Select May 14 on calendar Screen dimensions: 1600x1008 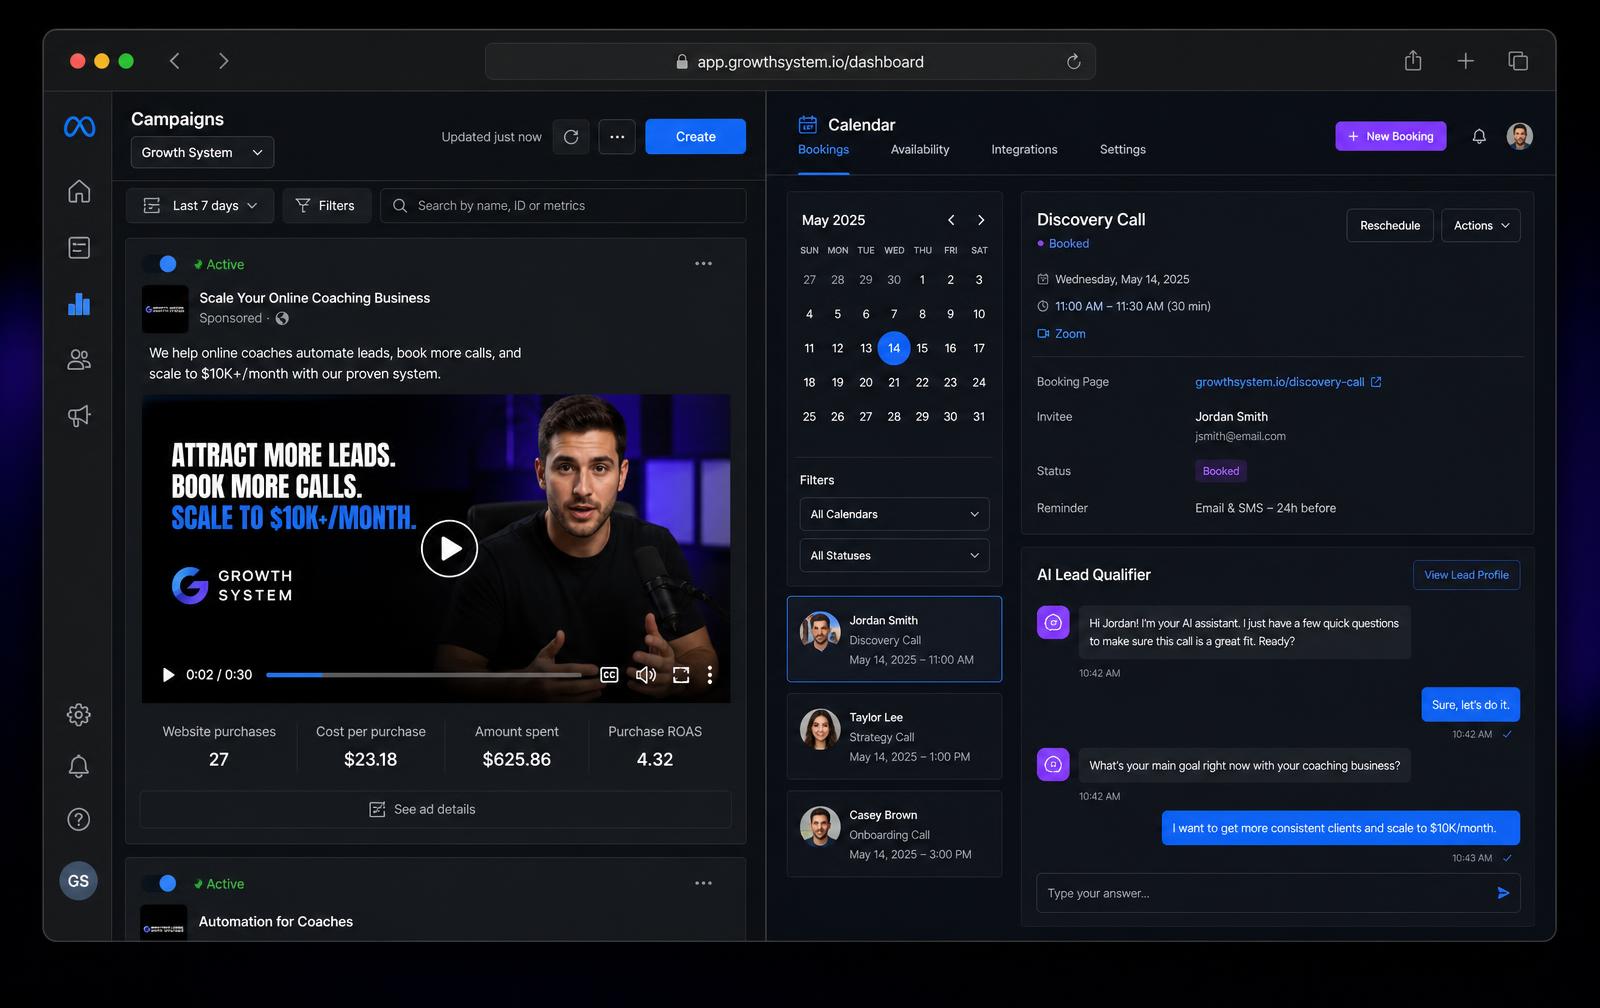894,348
